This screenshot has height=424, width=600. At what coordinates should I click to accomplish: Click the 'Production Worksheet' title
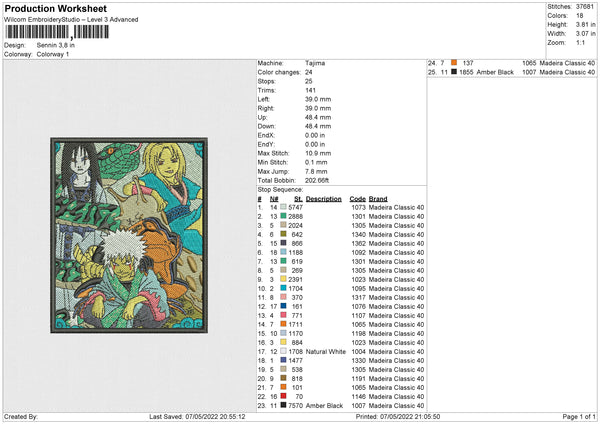click(55, 8)
